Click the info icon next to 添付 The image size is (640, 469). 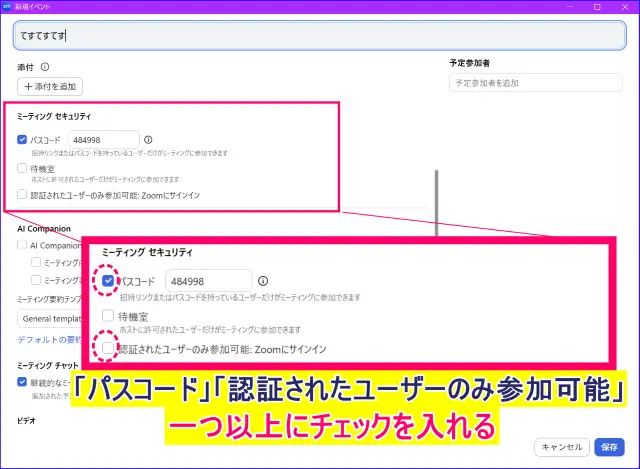click(x=45, y=67)
